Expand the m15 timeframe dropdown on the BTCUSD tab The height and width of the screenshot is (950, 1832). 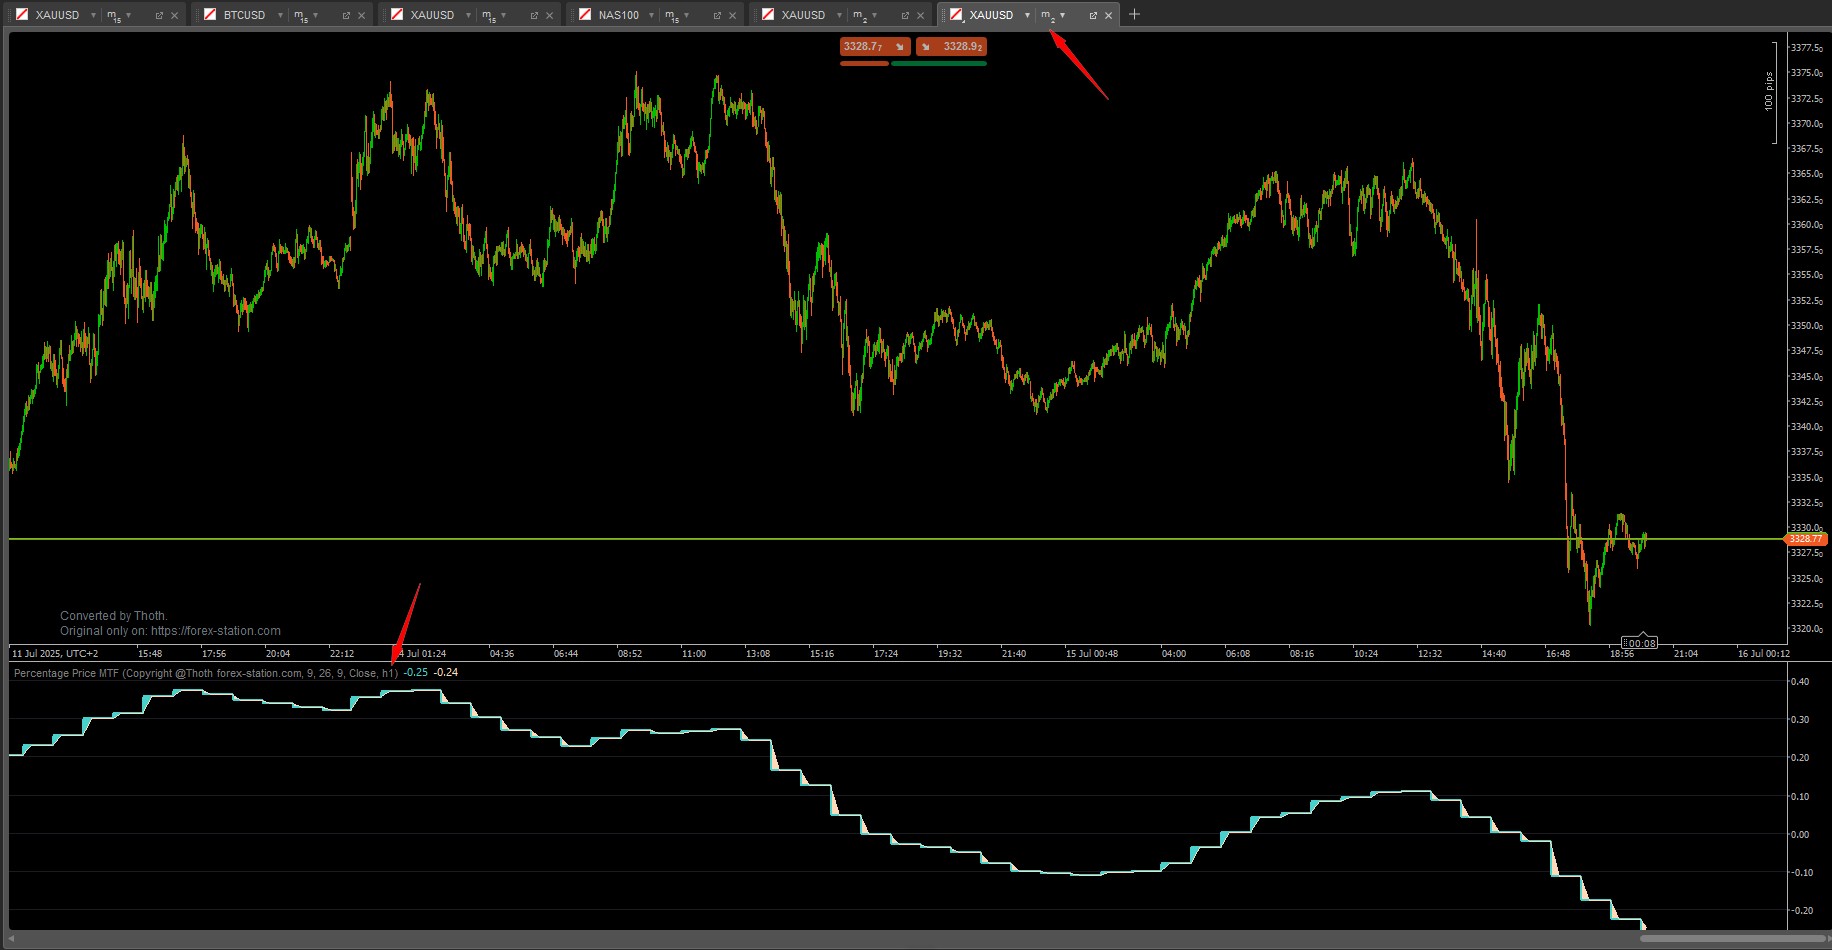[315, 15]
